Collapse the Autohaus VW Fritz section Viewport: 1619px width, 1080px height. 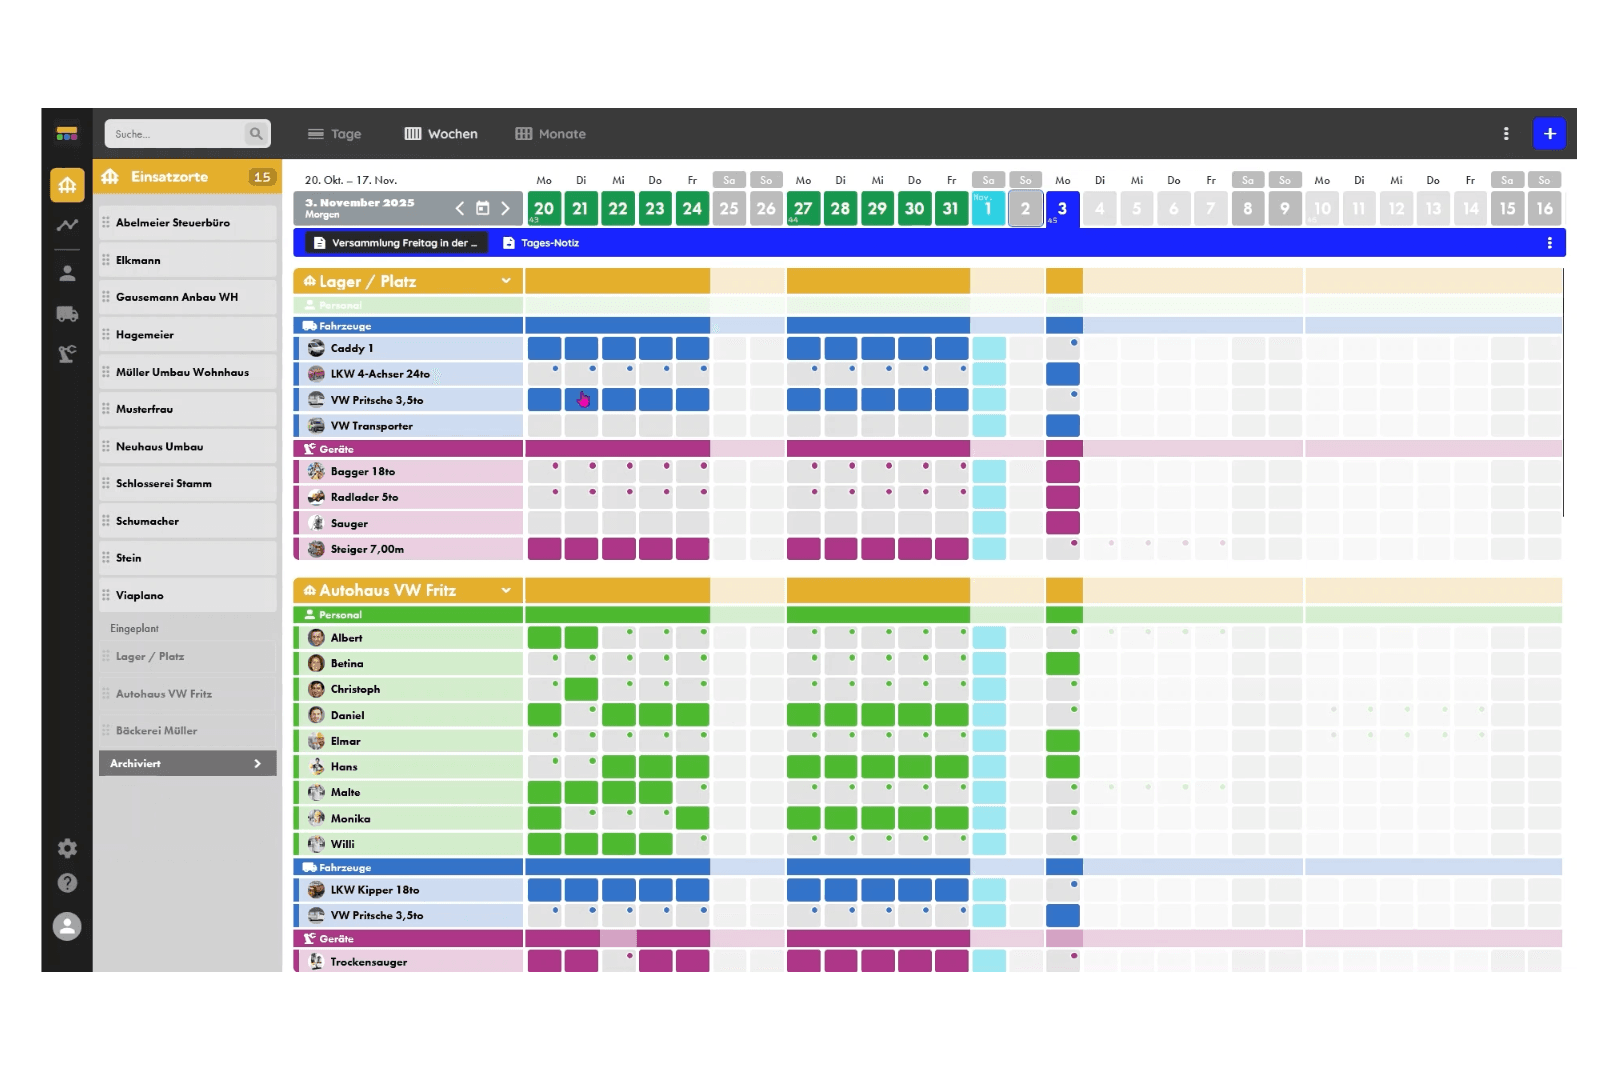(506, 590)
